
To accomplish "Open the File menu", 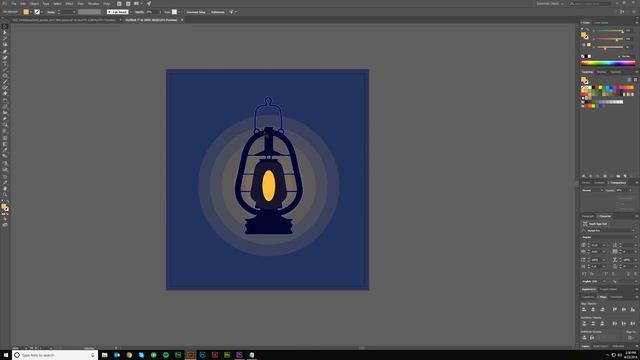I will pyautogui.click(x=13, y=4).
